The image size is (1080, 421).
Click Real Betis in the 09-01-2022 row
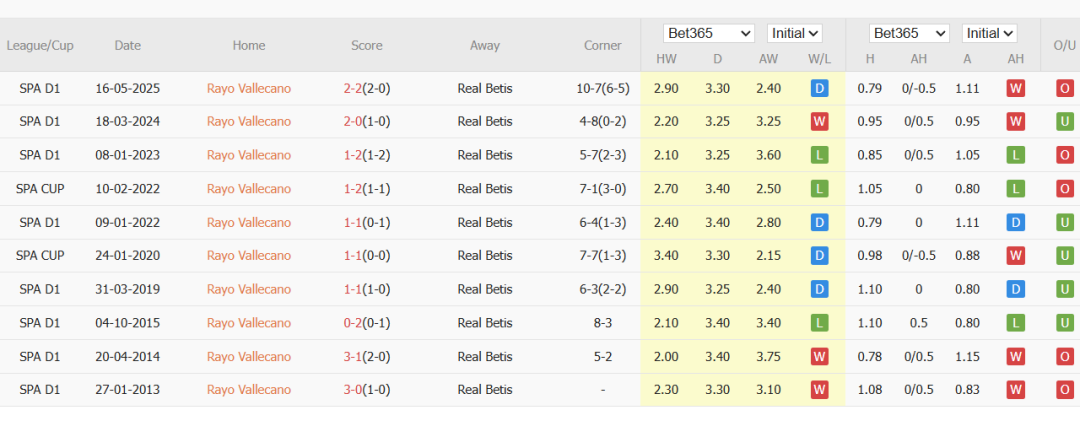(485, 222)
